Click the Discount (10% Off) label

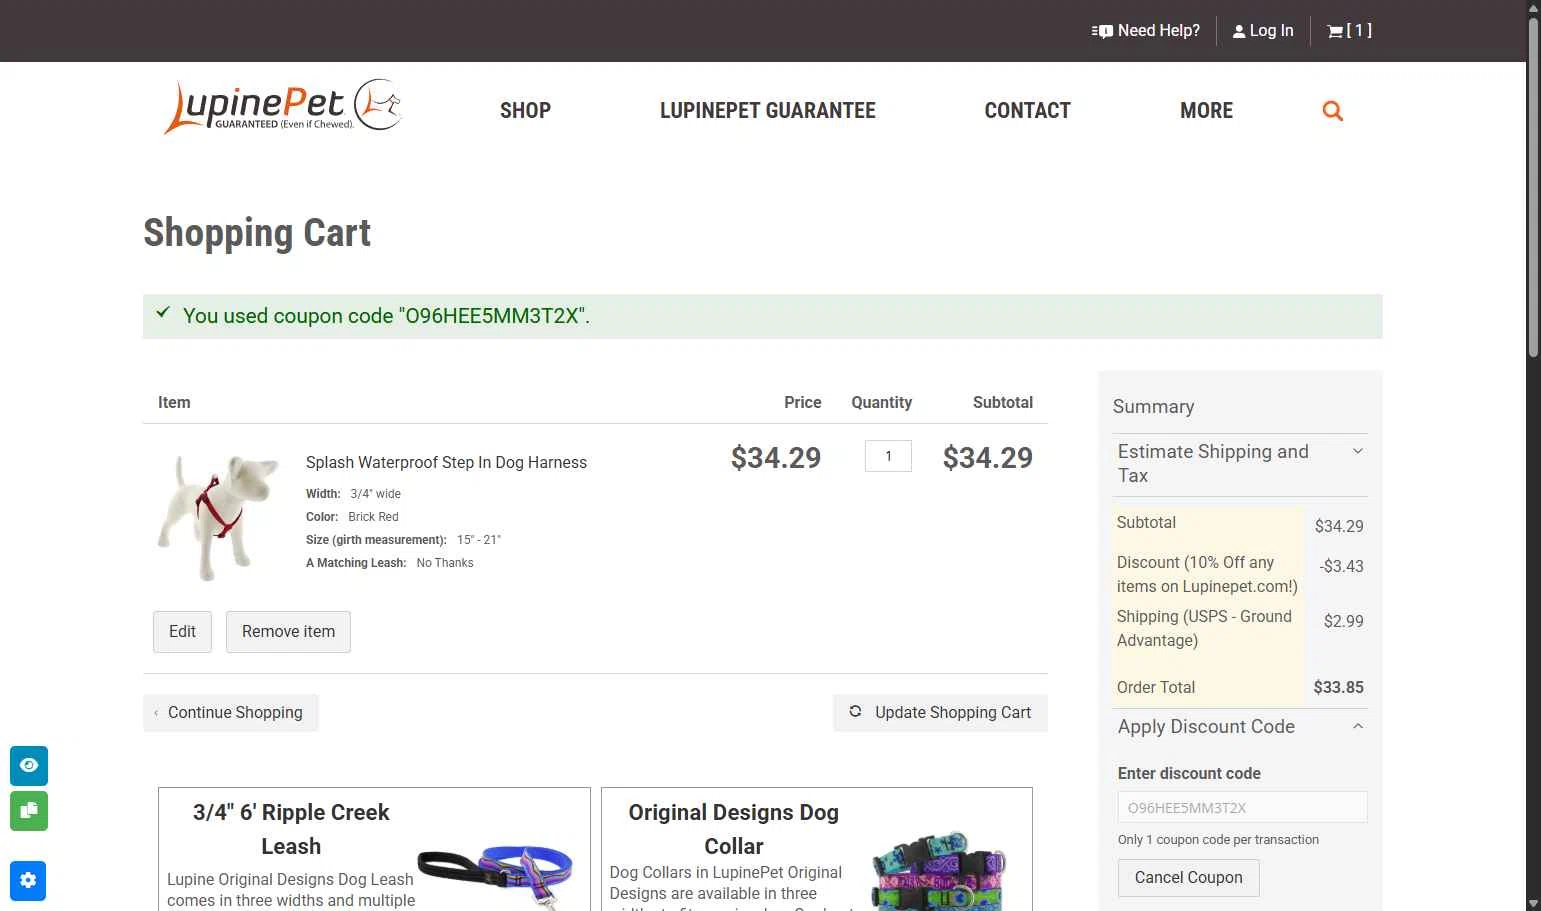click(1207, 574)
